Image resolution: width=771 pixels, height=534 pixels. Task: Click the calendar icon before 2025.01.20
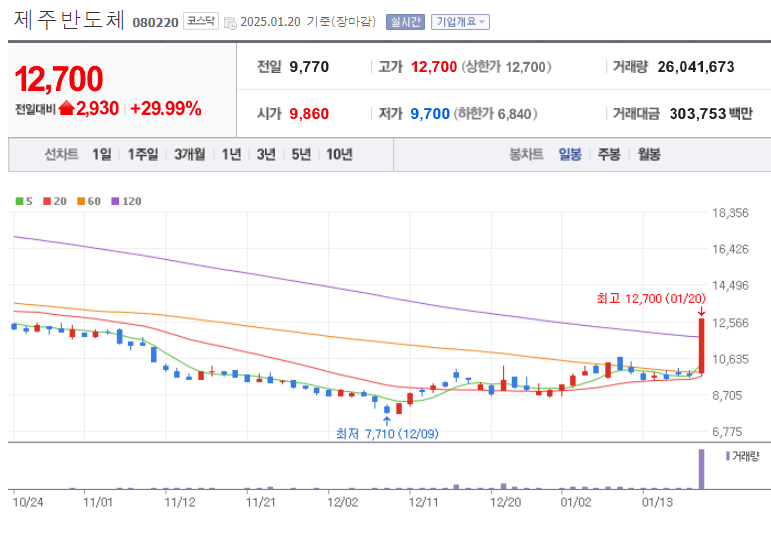pos(230,23)
